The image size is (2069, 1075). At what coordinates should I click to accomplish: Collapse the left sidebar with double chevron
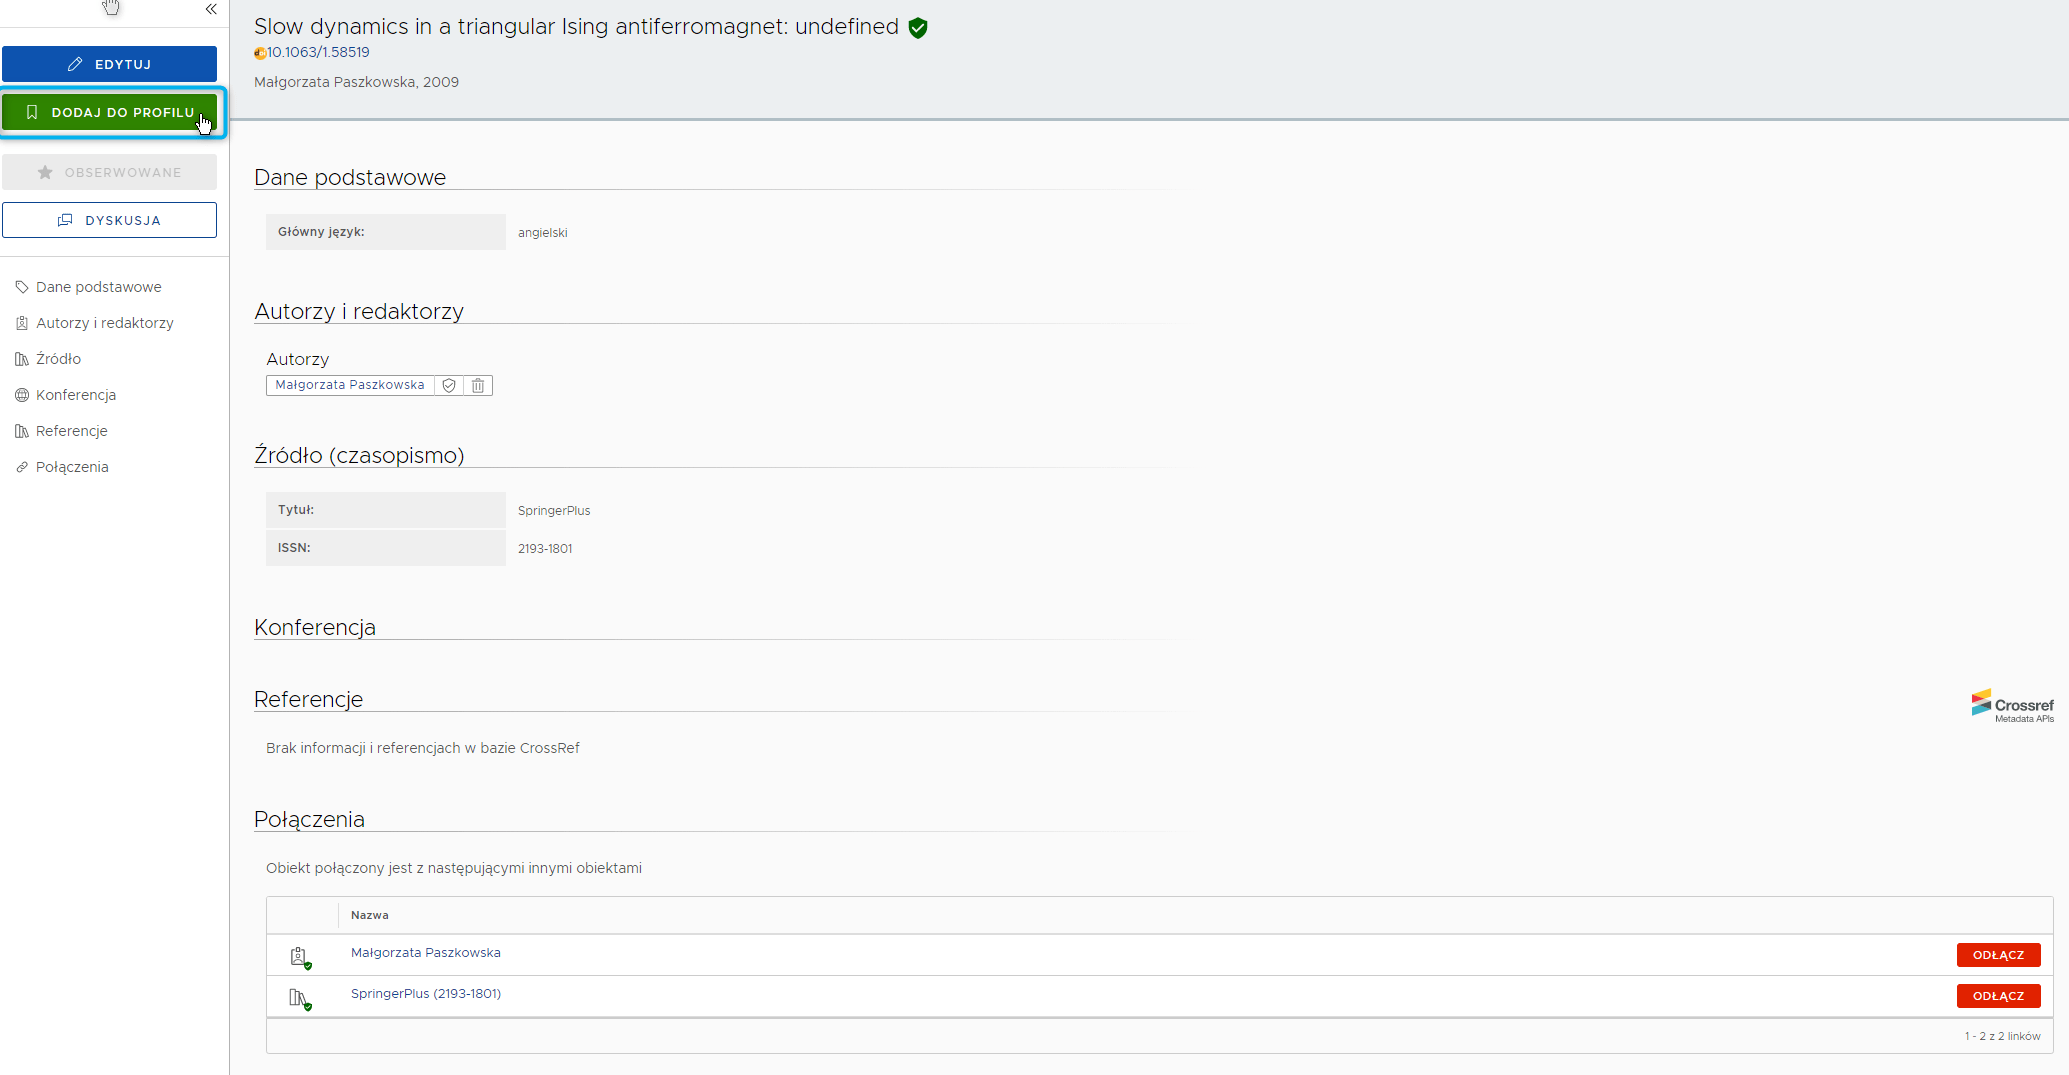211,9
